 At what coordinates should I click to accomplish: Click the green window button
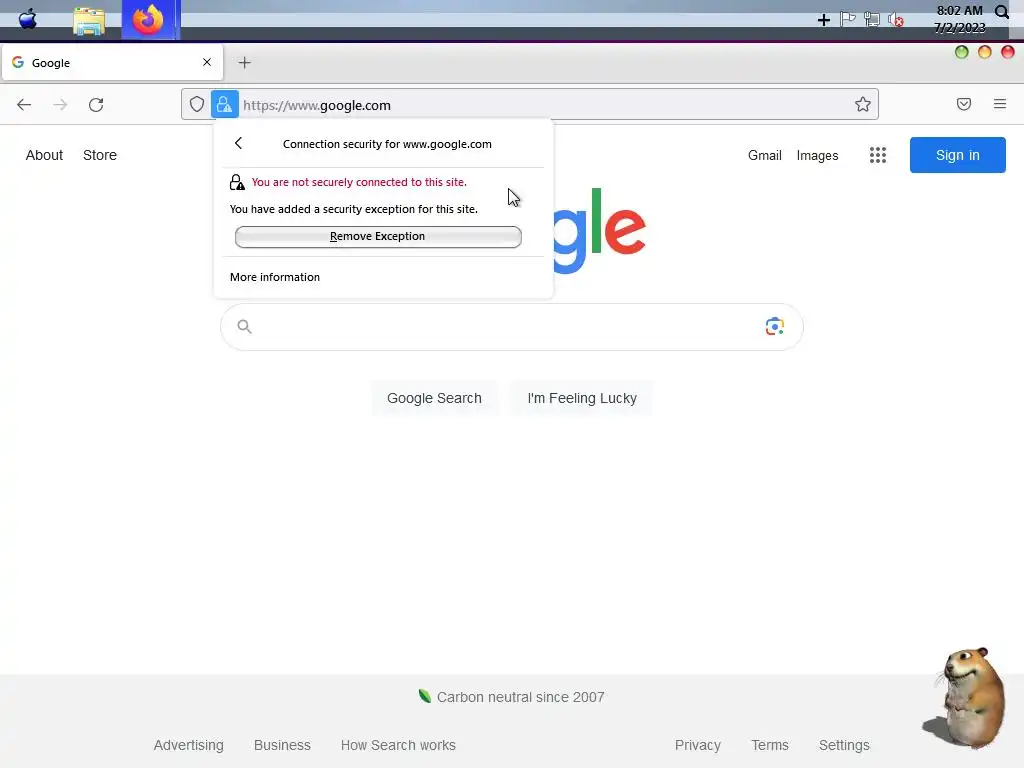(961, 52)
